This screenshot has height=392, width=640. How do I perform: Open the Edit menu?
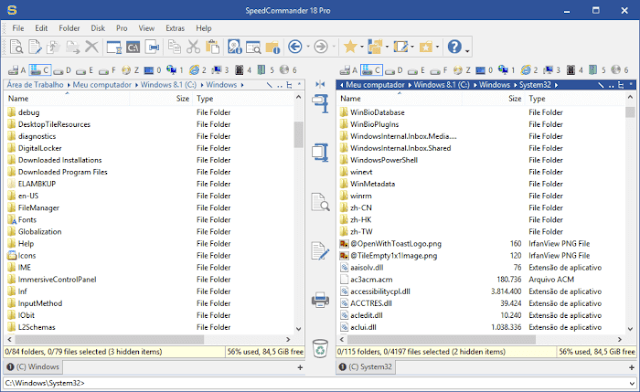coord(41,28)
